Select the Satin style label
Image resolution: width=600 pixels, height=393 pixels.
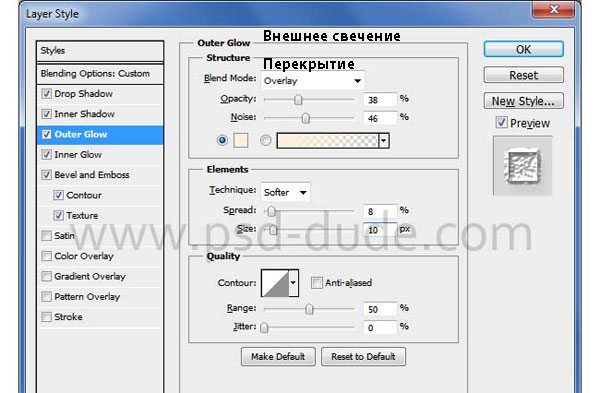pos(64,236)
